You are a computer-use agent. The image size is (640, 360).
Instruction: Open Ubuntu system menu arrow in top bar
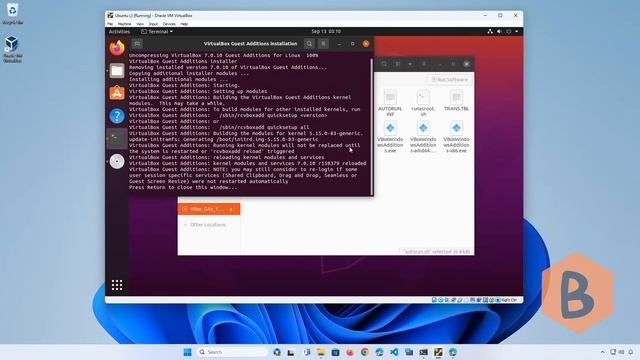(x=517, y=31)
